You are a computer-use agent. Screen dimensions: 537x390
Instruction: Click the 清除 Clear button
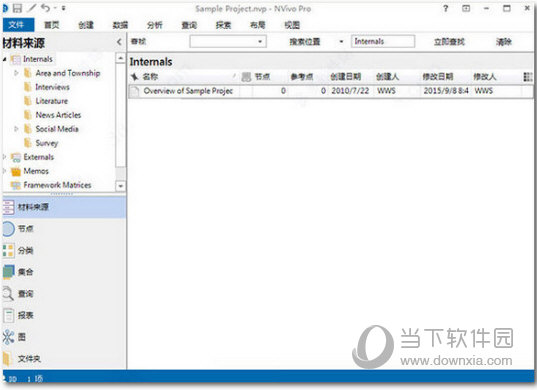pos(503,42)
